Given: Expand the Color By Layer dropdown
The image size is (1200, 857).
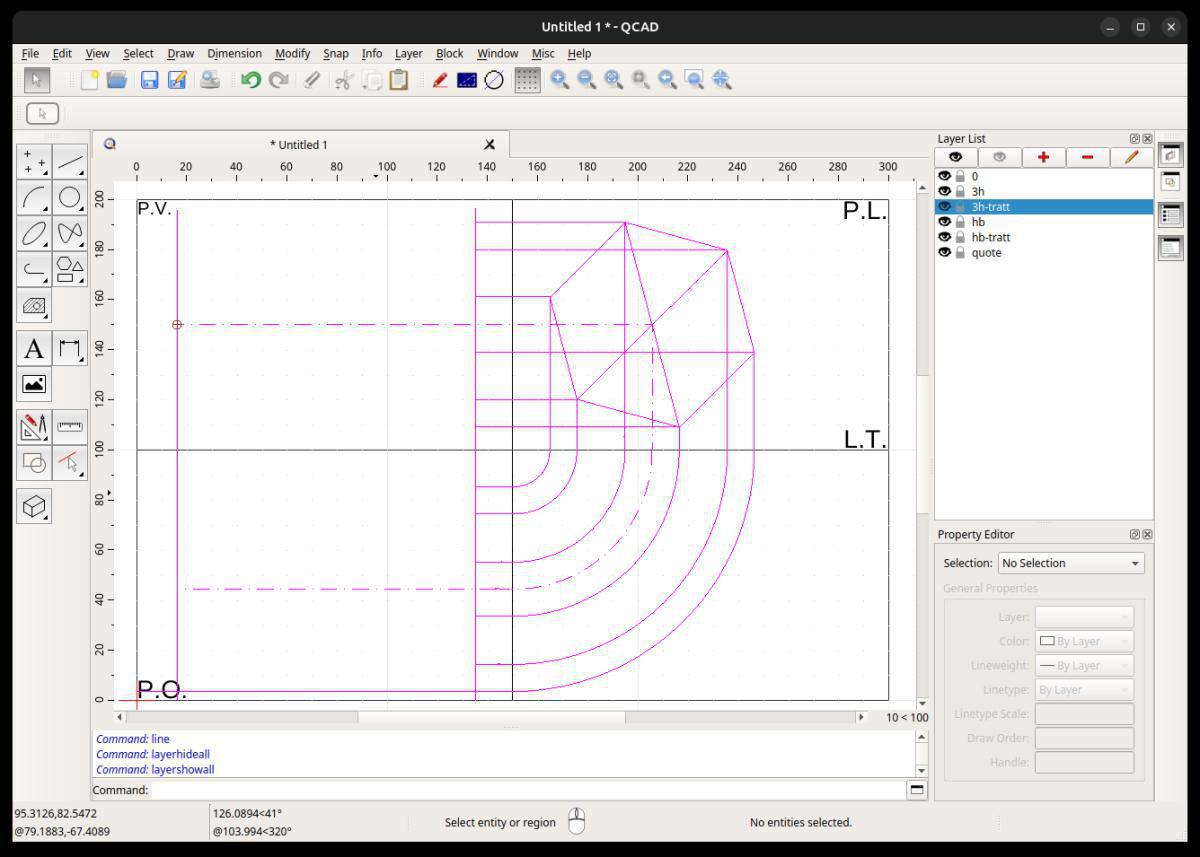Looking at the screenshot, I should click(1083, 641).
